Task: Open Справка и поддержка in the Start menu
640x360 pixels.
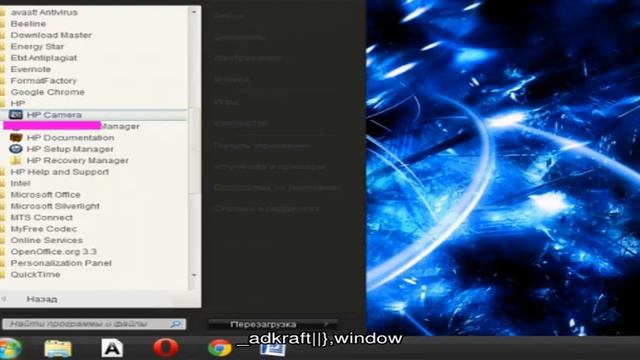Action: 267,209
